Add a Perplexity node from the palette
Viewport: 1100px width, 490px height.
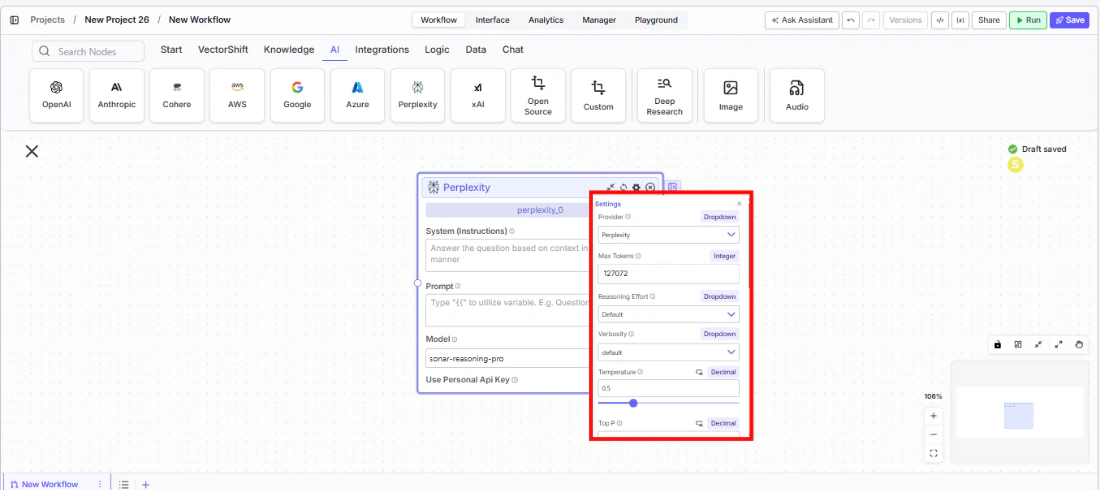417,95
